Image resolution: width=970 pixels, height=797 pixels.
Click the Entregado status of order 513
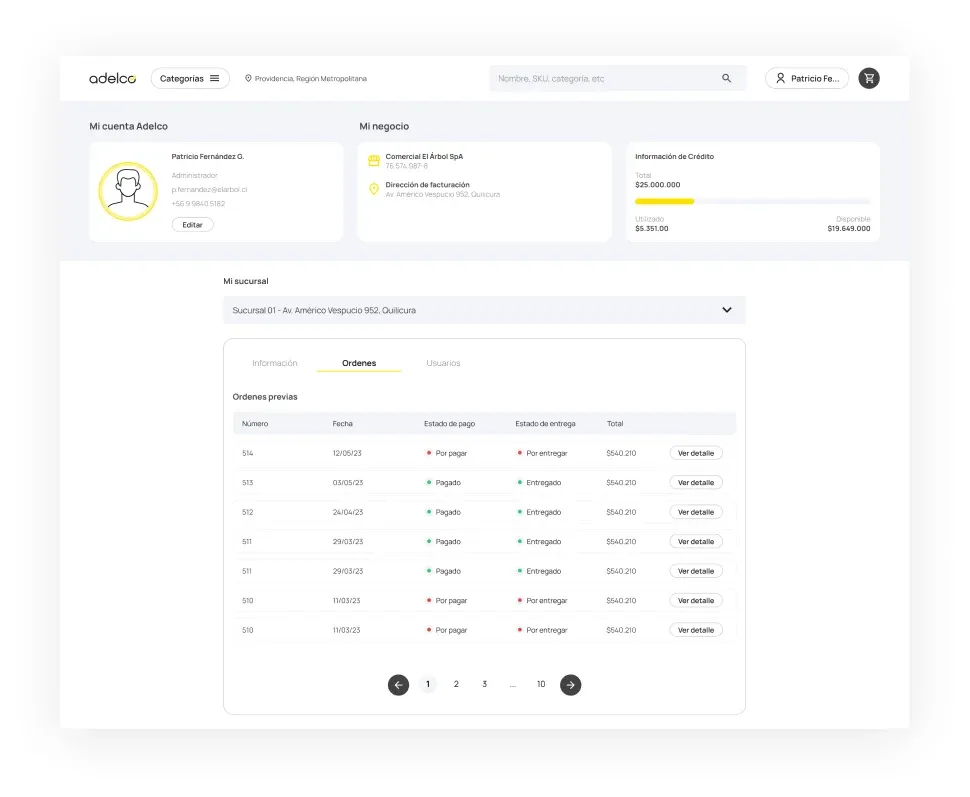(539, 483)
